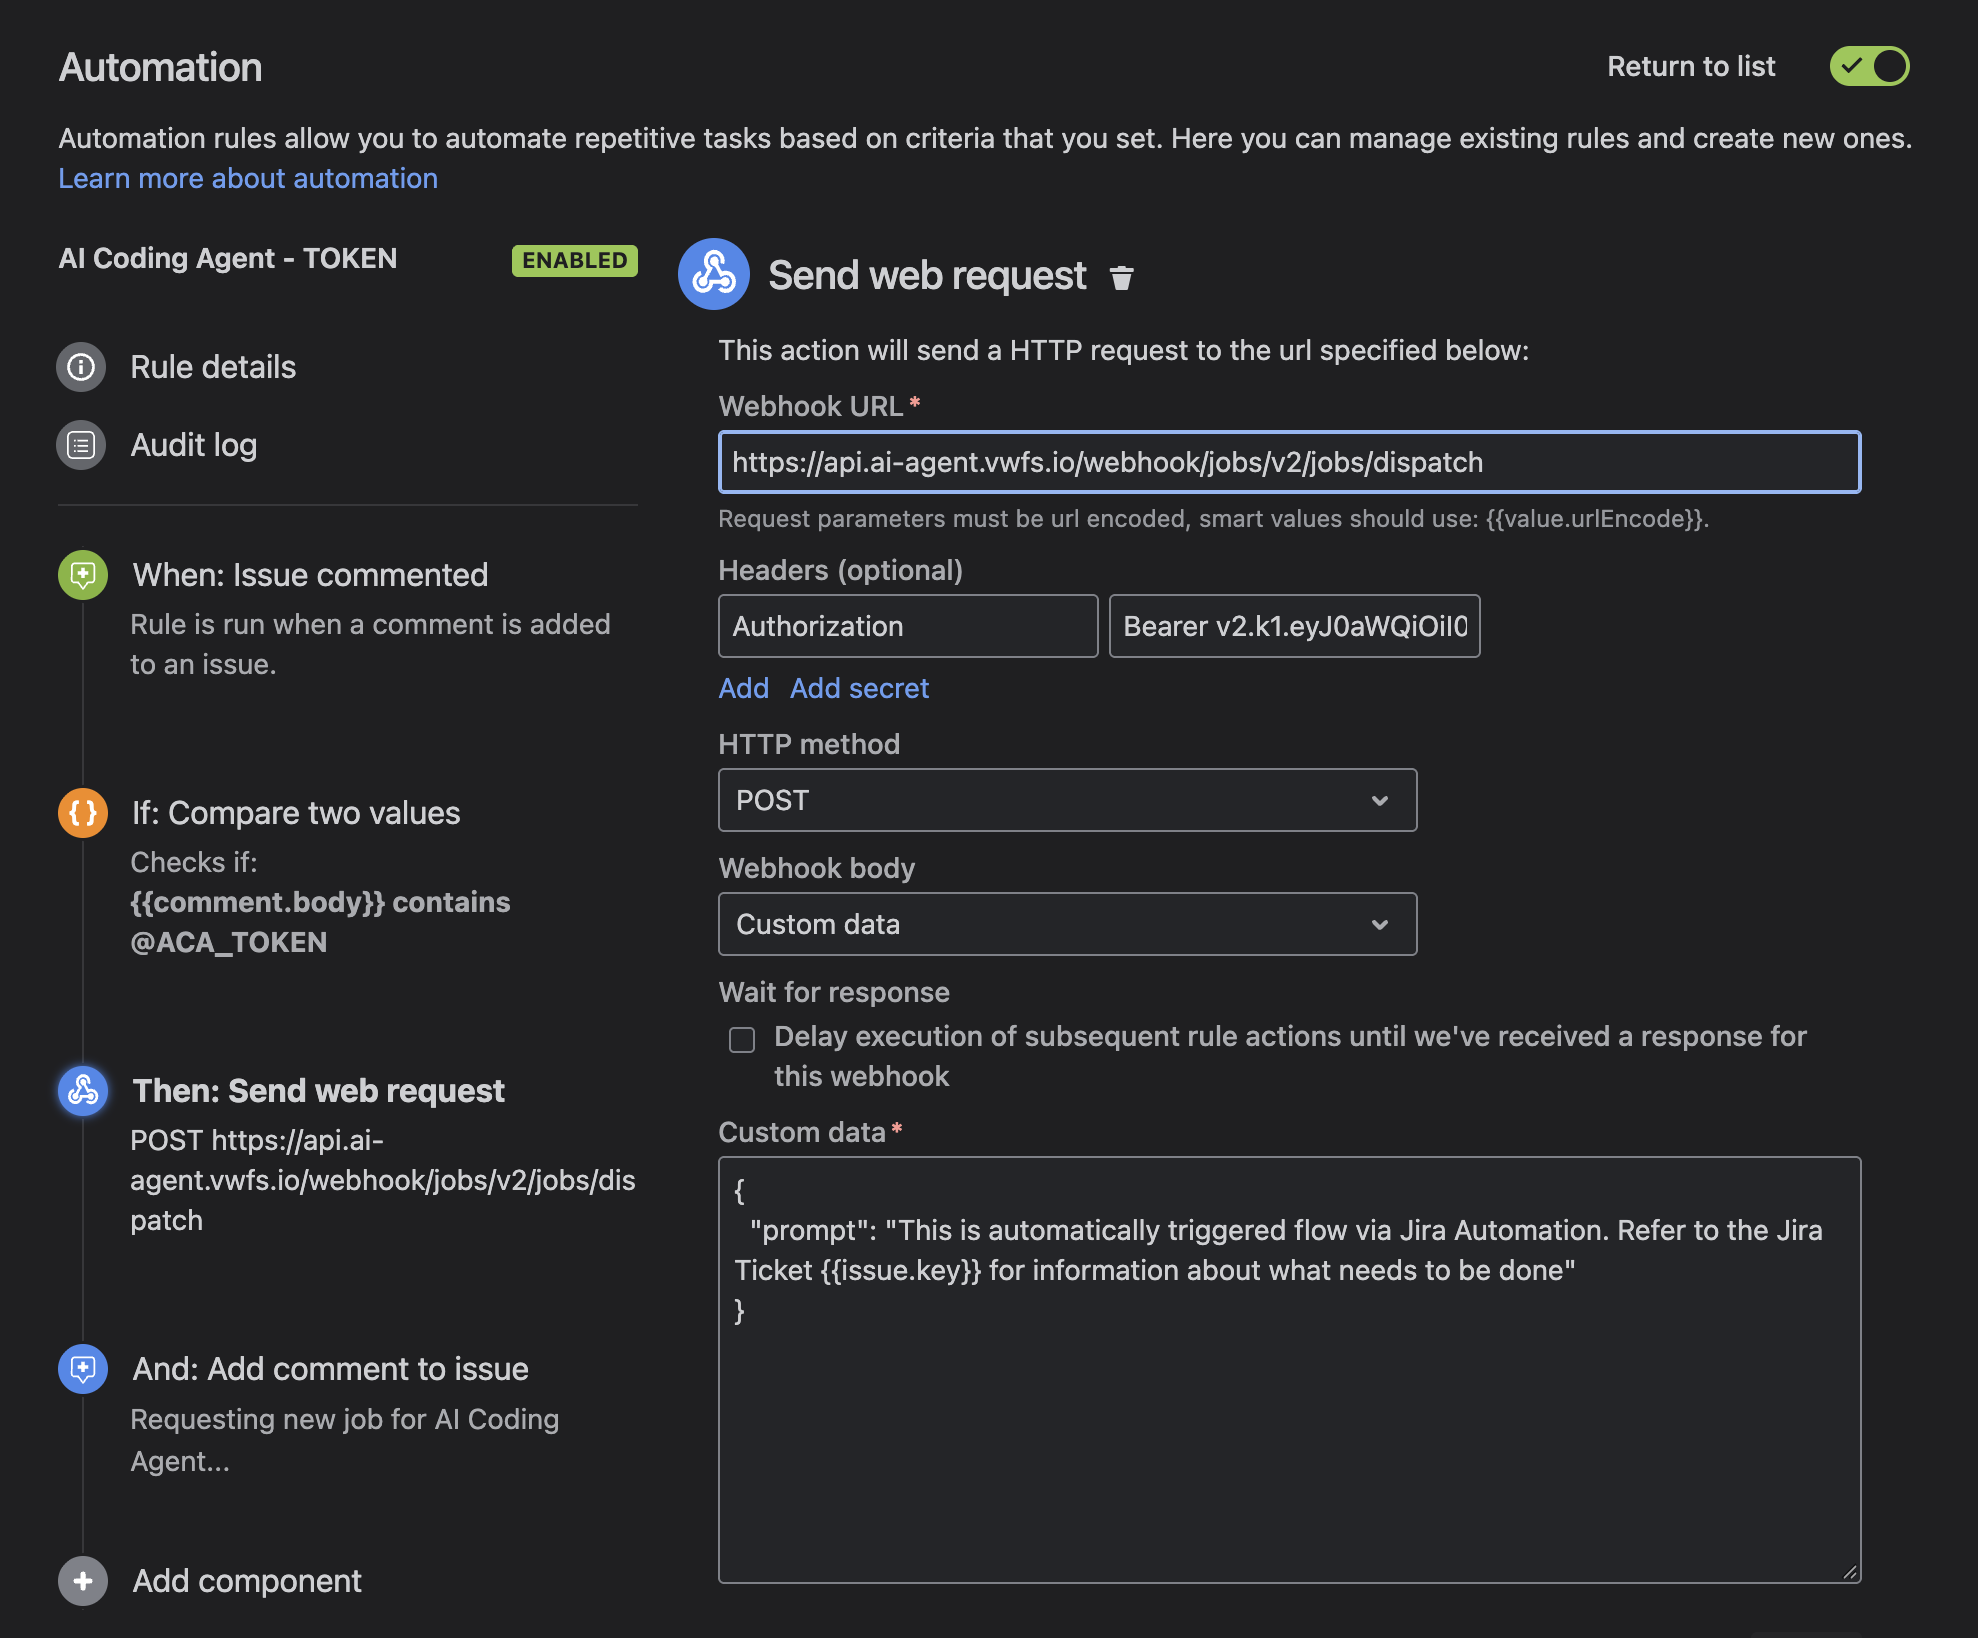Click the Send web request step icon

pyautogui.click(x=83, y=1090)
